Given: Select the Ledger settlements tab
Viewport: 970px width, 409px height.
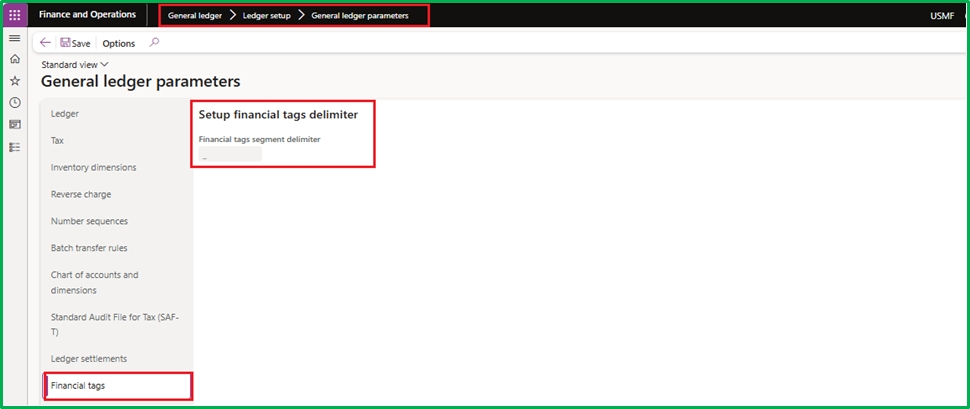Looking at the screenshot, I should pyautogui.click(x=89, y=358).
